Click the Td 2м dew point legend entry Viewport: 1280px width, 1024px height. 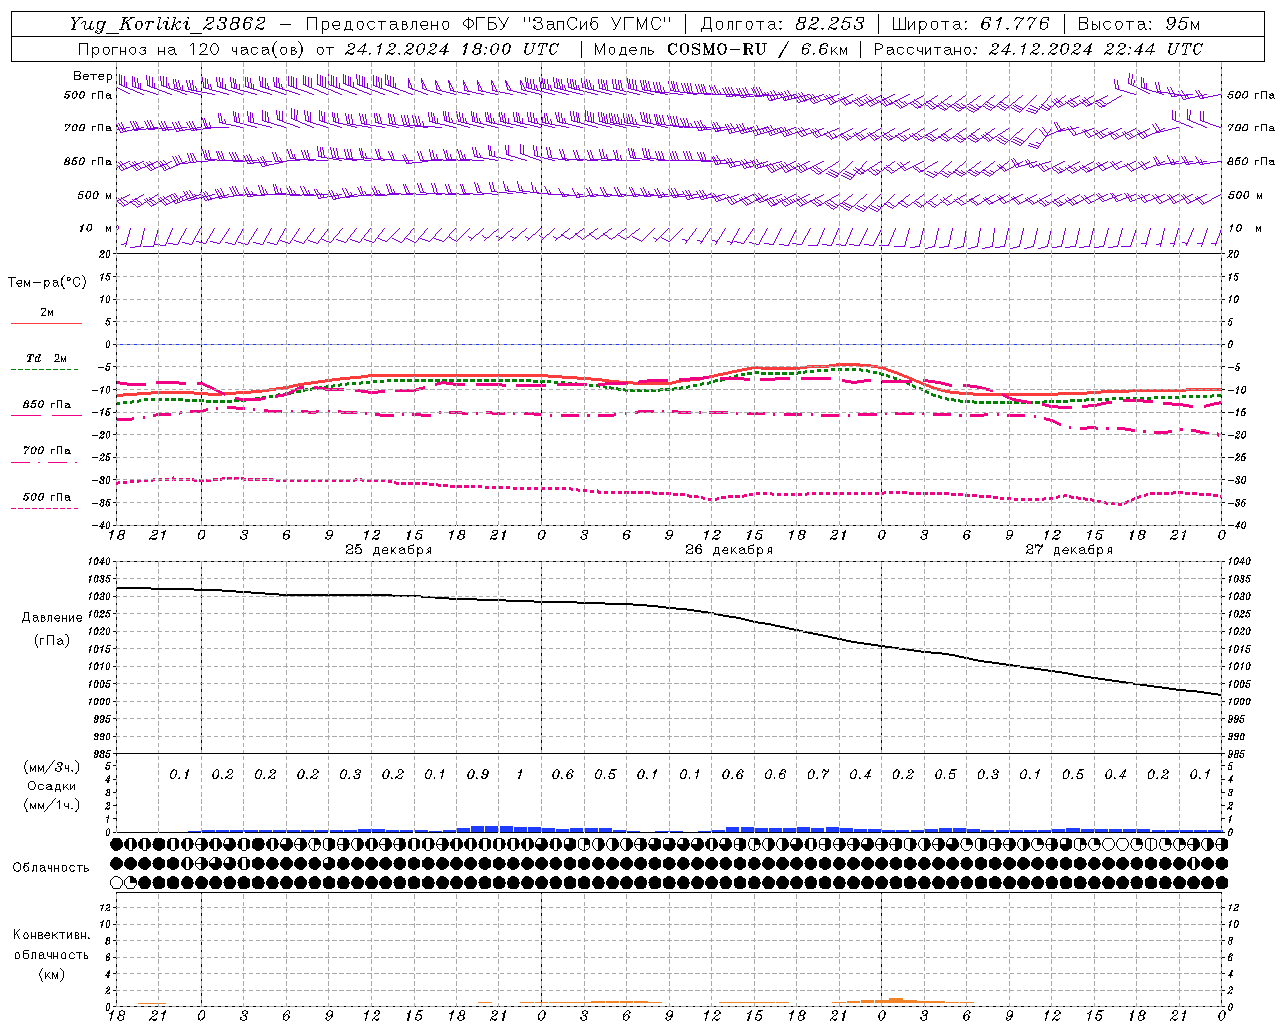(x=47, y=358)
